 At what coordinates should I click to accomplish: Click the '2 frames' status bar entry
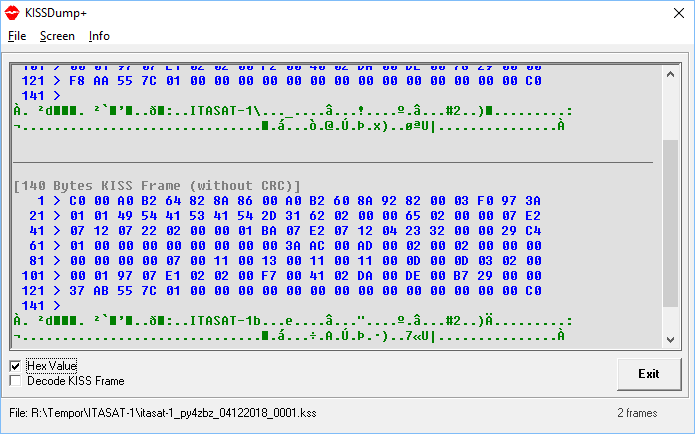point(637,413)
